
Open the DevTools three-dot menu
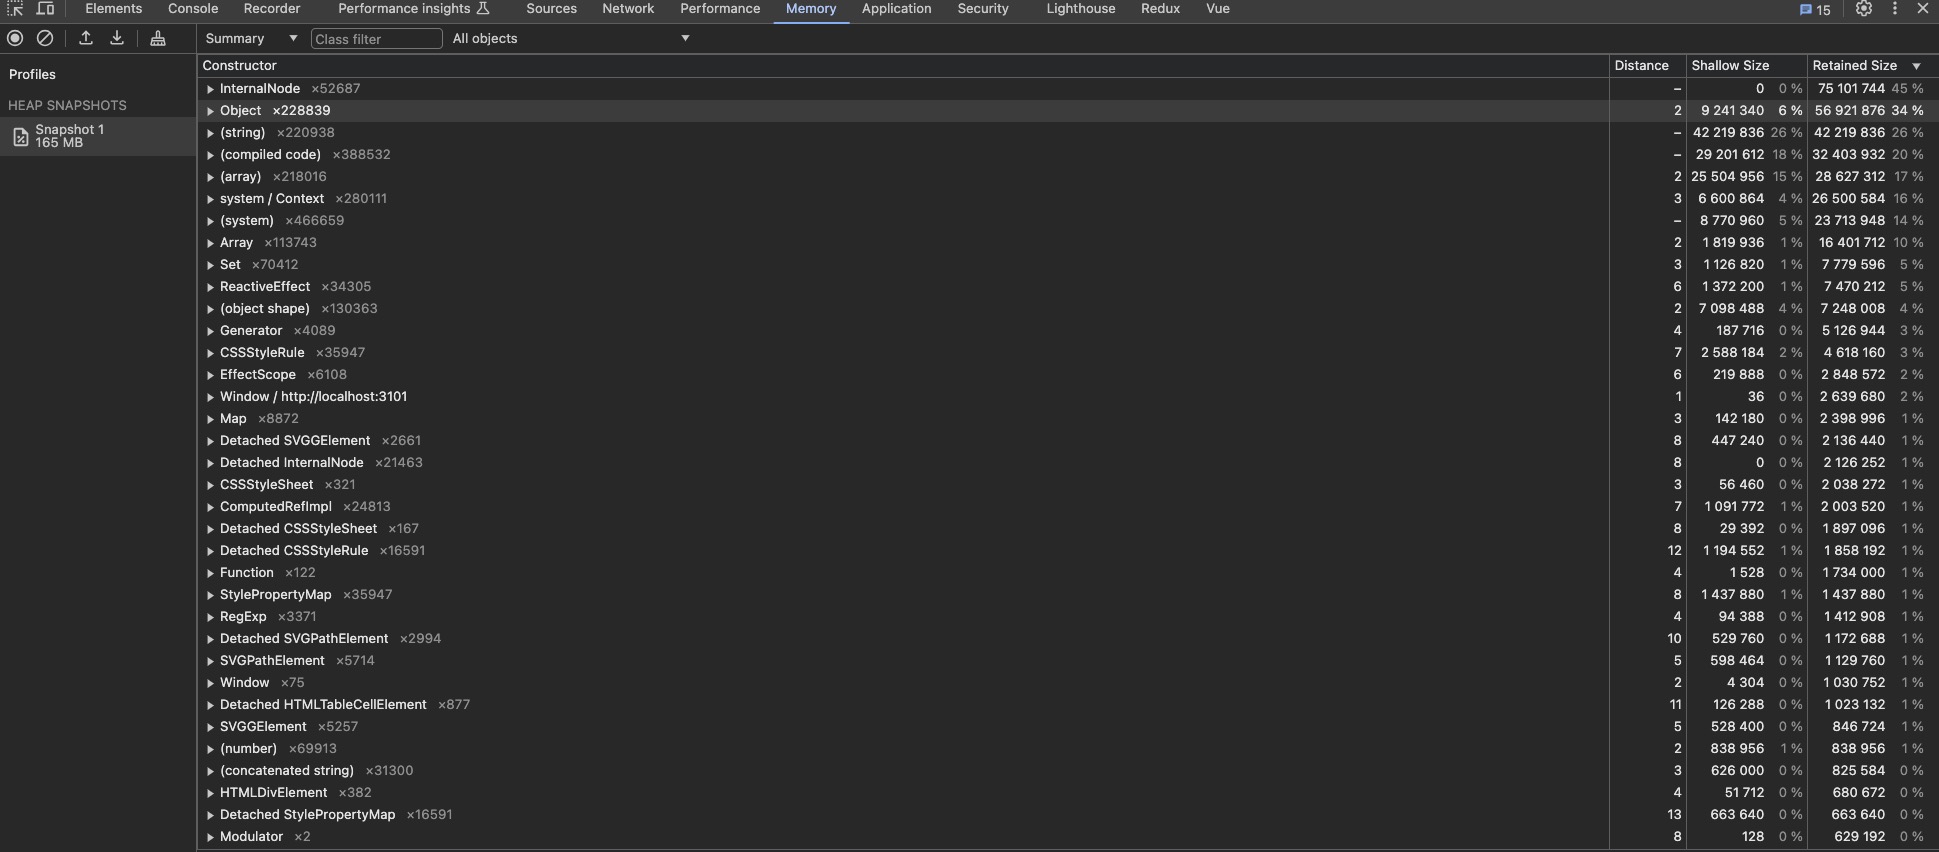tap(1894, 9)
